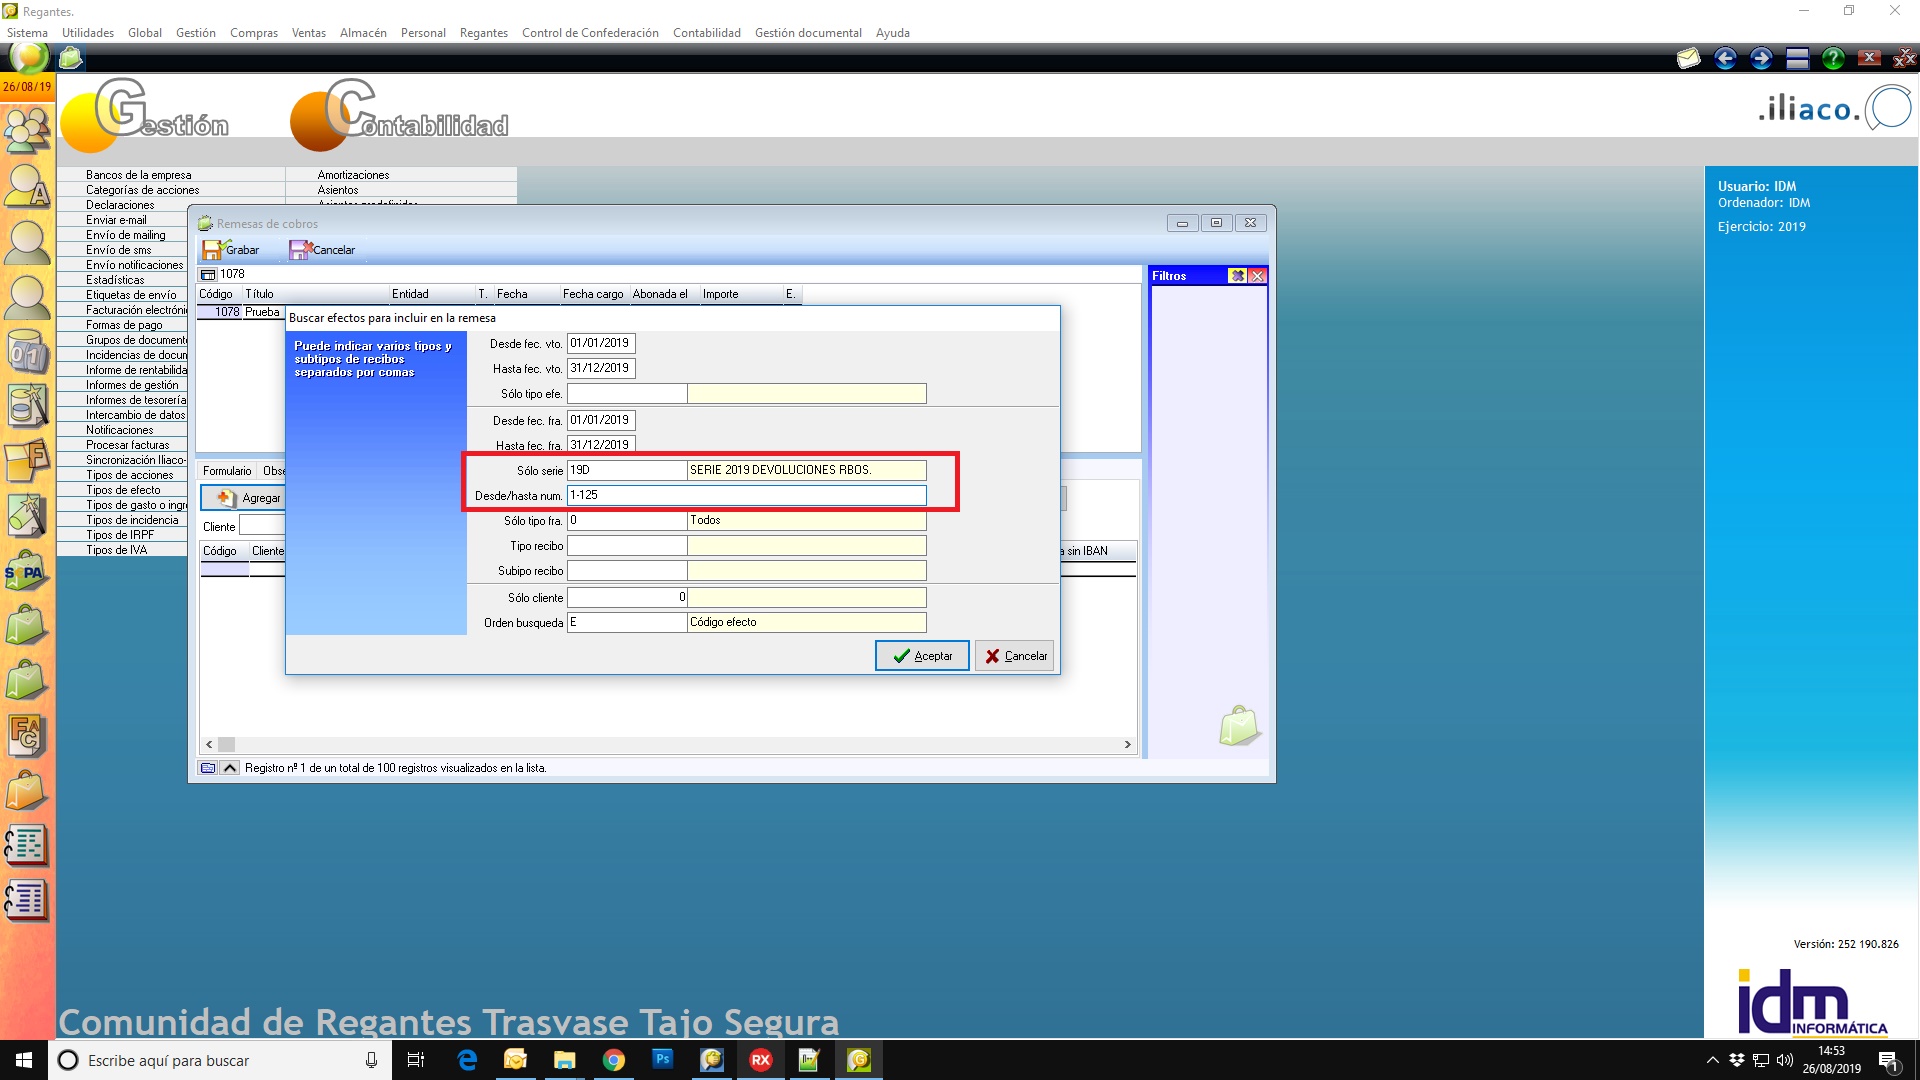Screen dimensions: 1920x1080
Task: Pin the Filtros panel
Action: tap(1237, 276)
